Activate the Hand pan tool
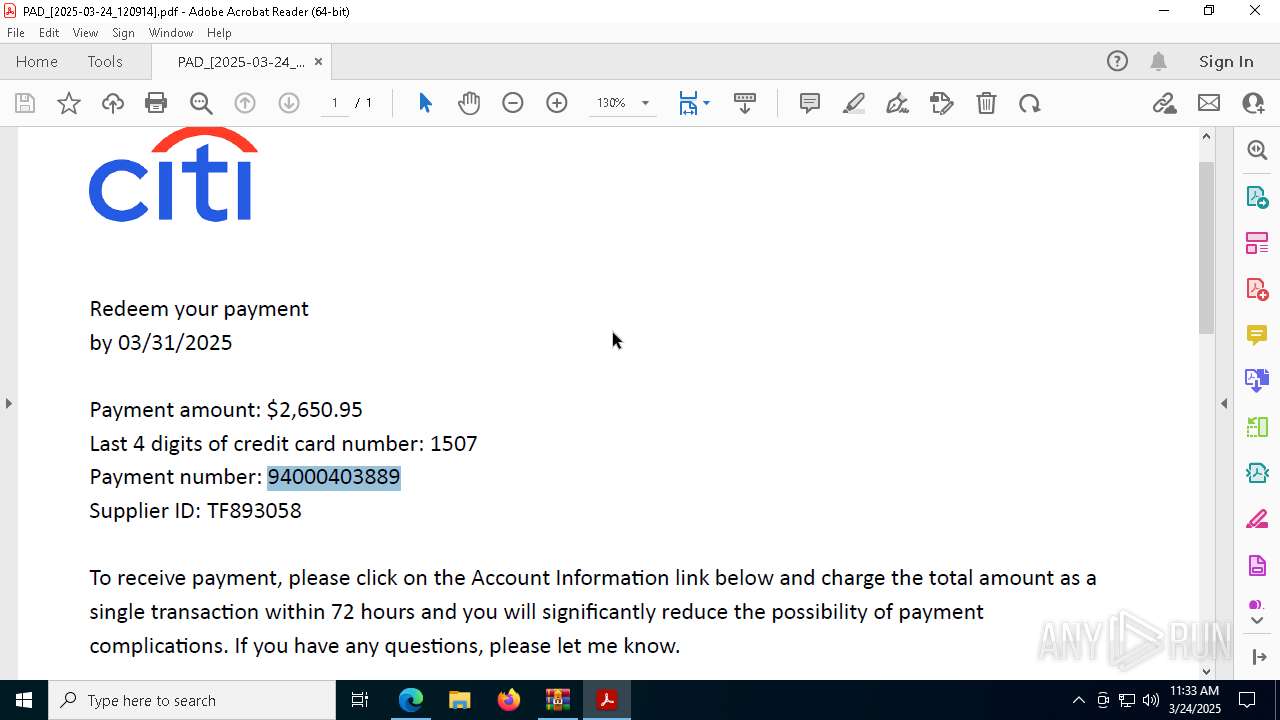Viewport: 1280px width, 720px height. (469, 103)
